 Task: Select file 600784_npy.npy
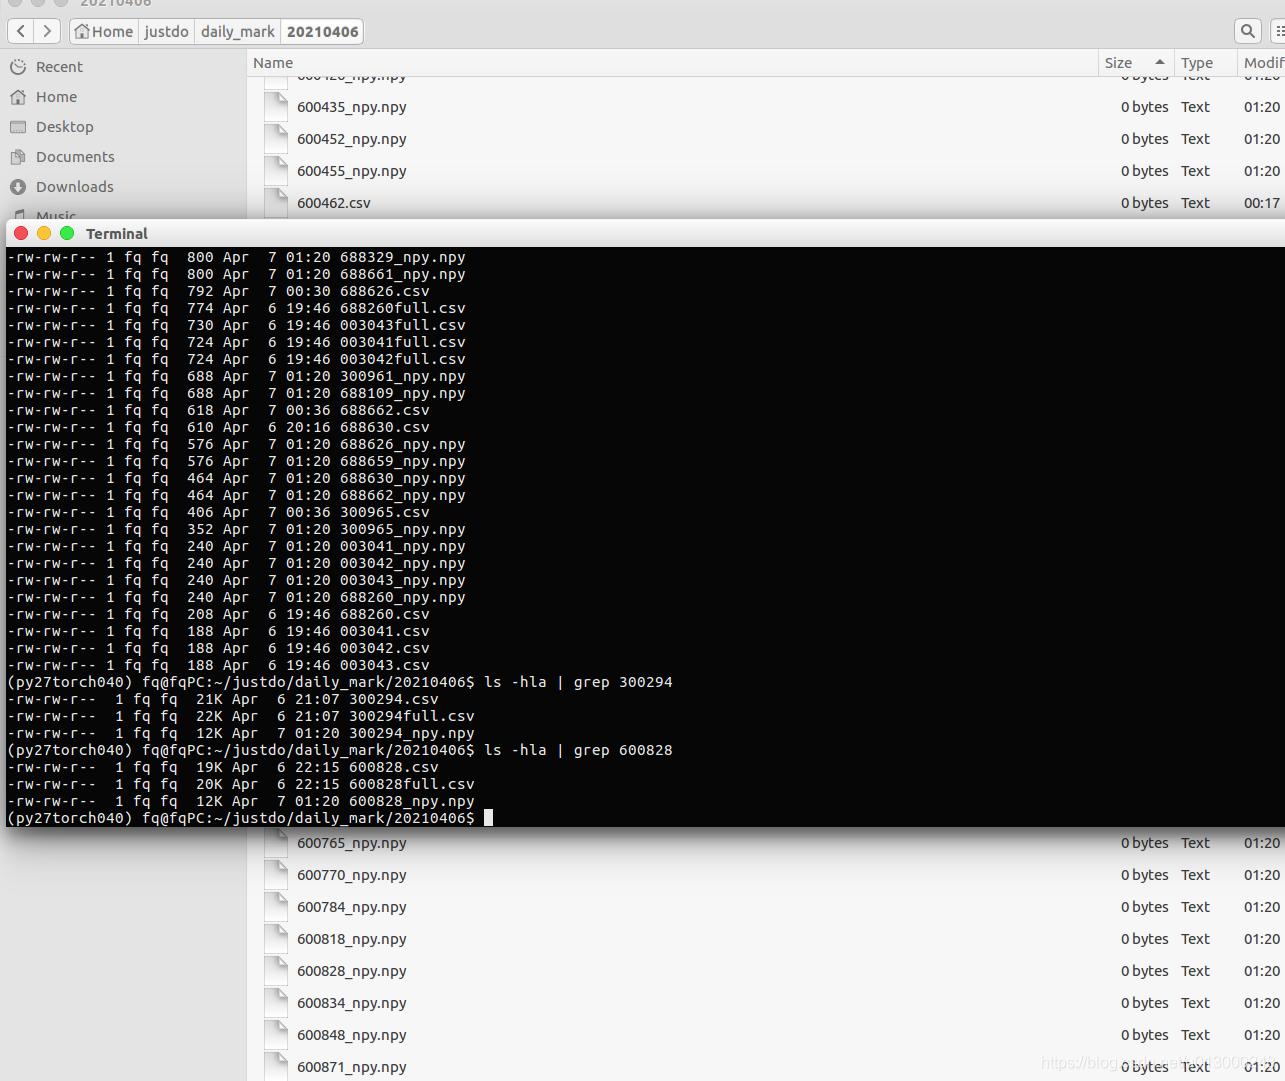[351, 907]
